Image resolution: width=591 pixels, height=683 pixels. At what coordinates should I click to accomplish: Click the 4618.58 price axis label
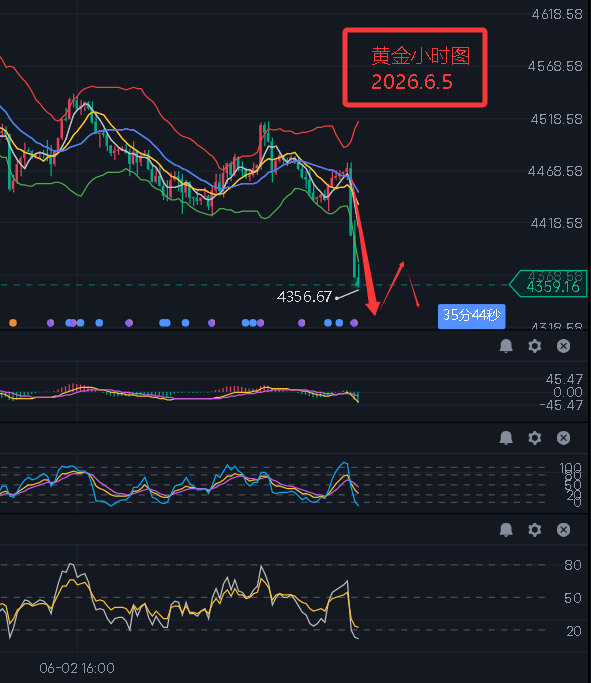[557, 14]
